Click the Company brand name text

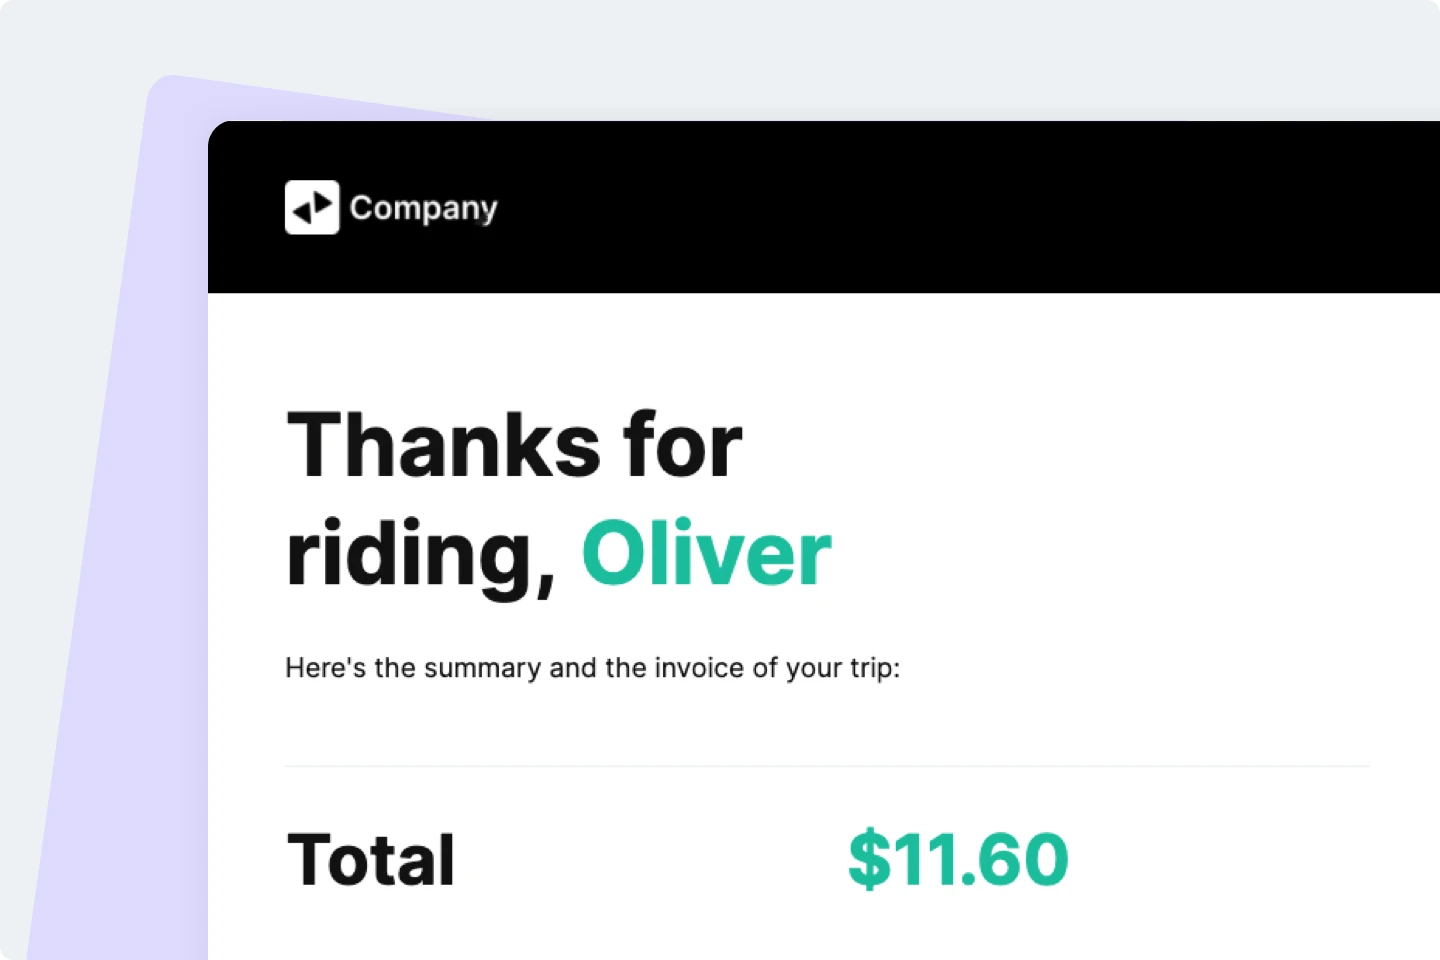tap(423, 208)
